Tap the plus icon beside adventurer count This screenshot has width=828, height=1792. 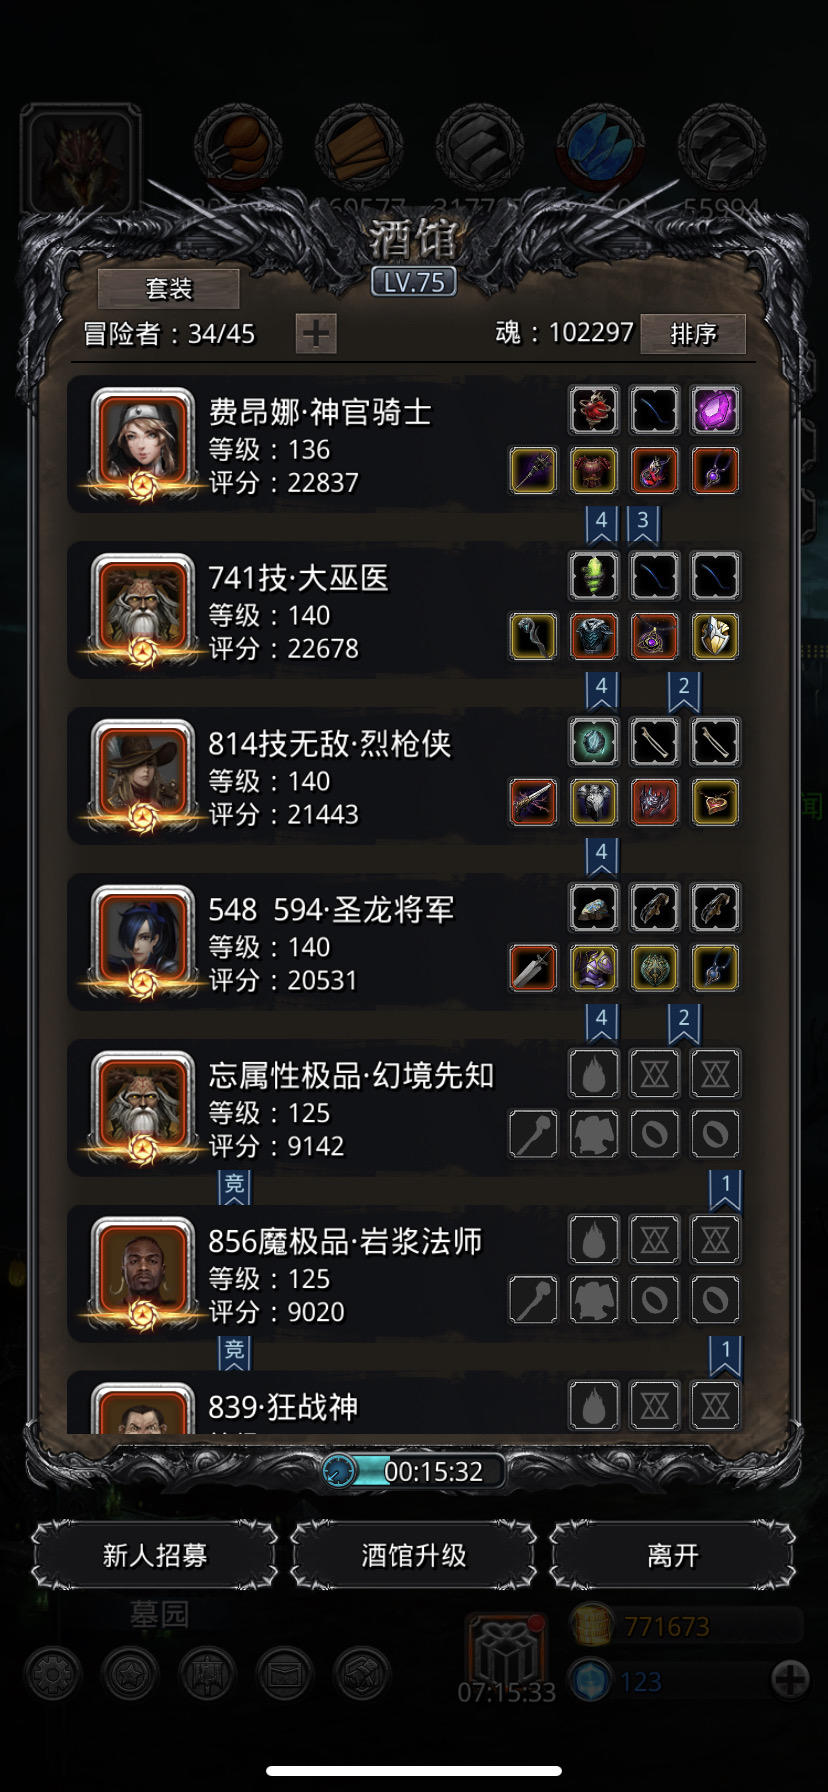click(316, 333)
